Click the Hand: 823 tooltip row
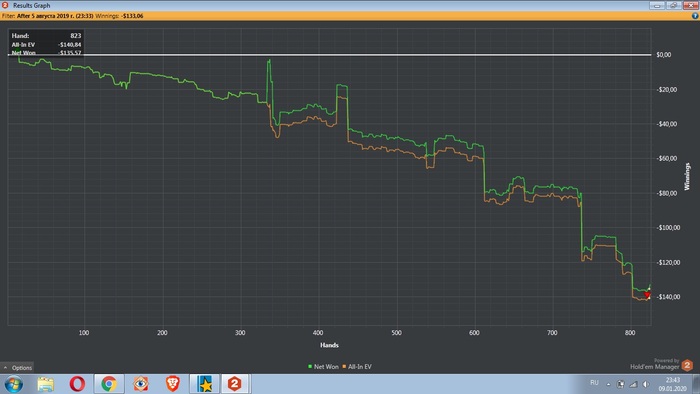Viewport: 700px width, 394px height. click(x=46, y=36)
